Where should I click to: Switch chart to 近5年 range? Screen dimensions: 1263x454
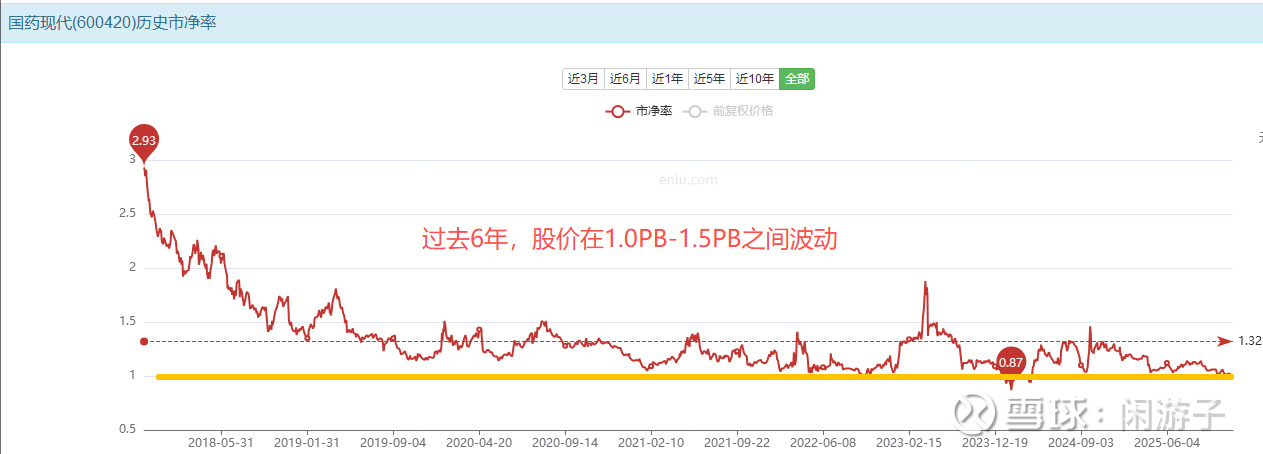[709, 79]
